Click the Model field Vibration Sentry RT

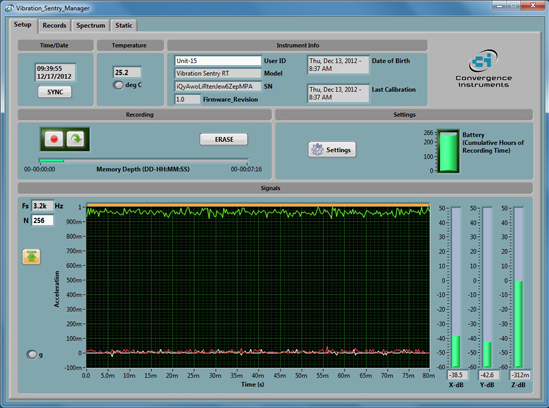pyautogui.click(x=218, y=74)
